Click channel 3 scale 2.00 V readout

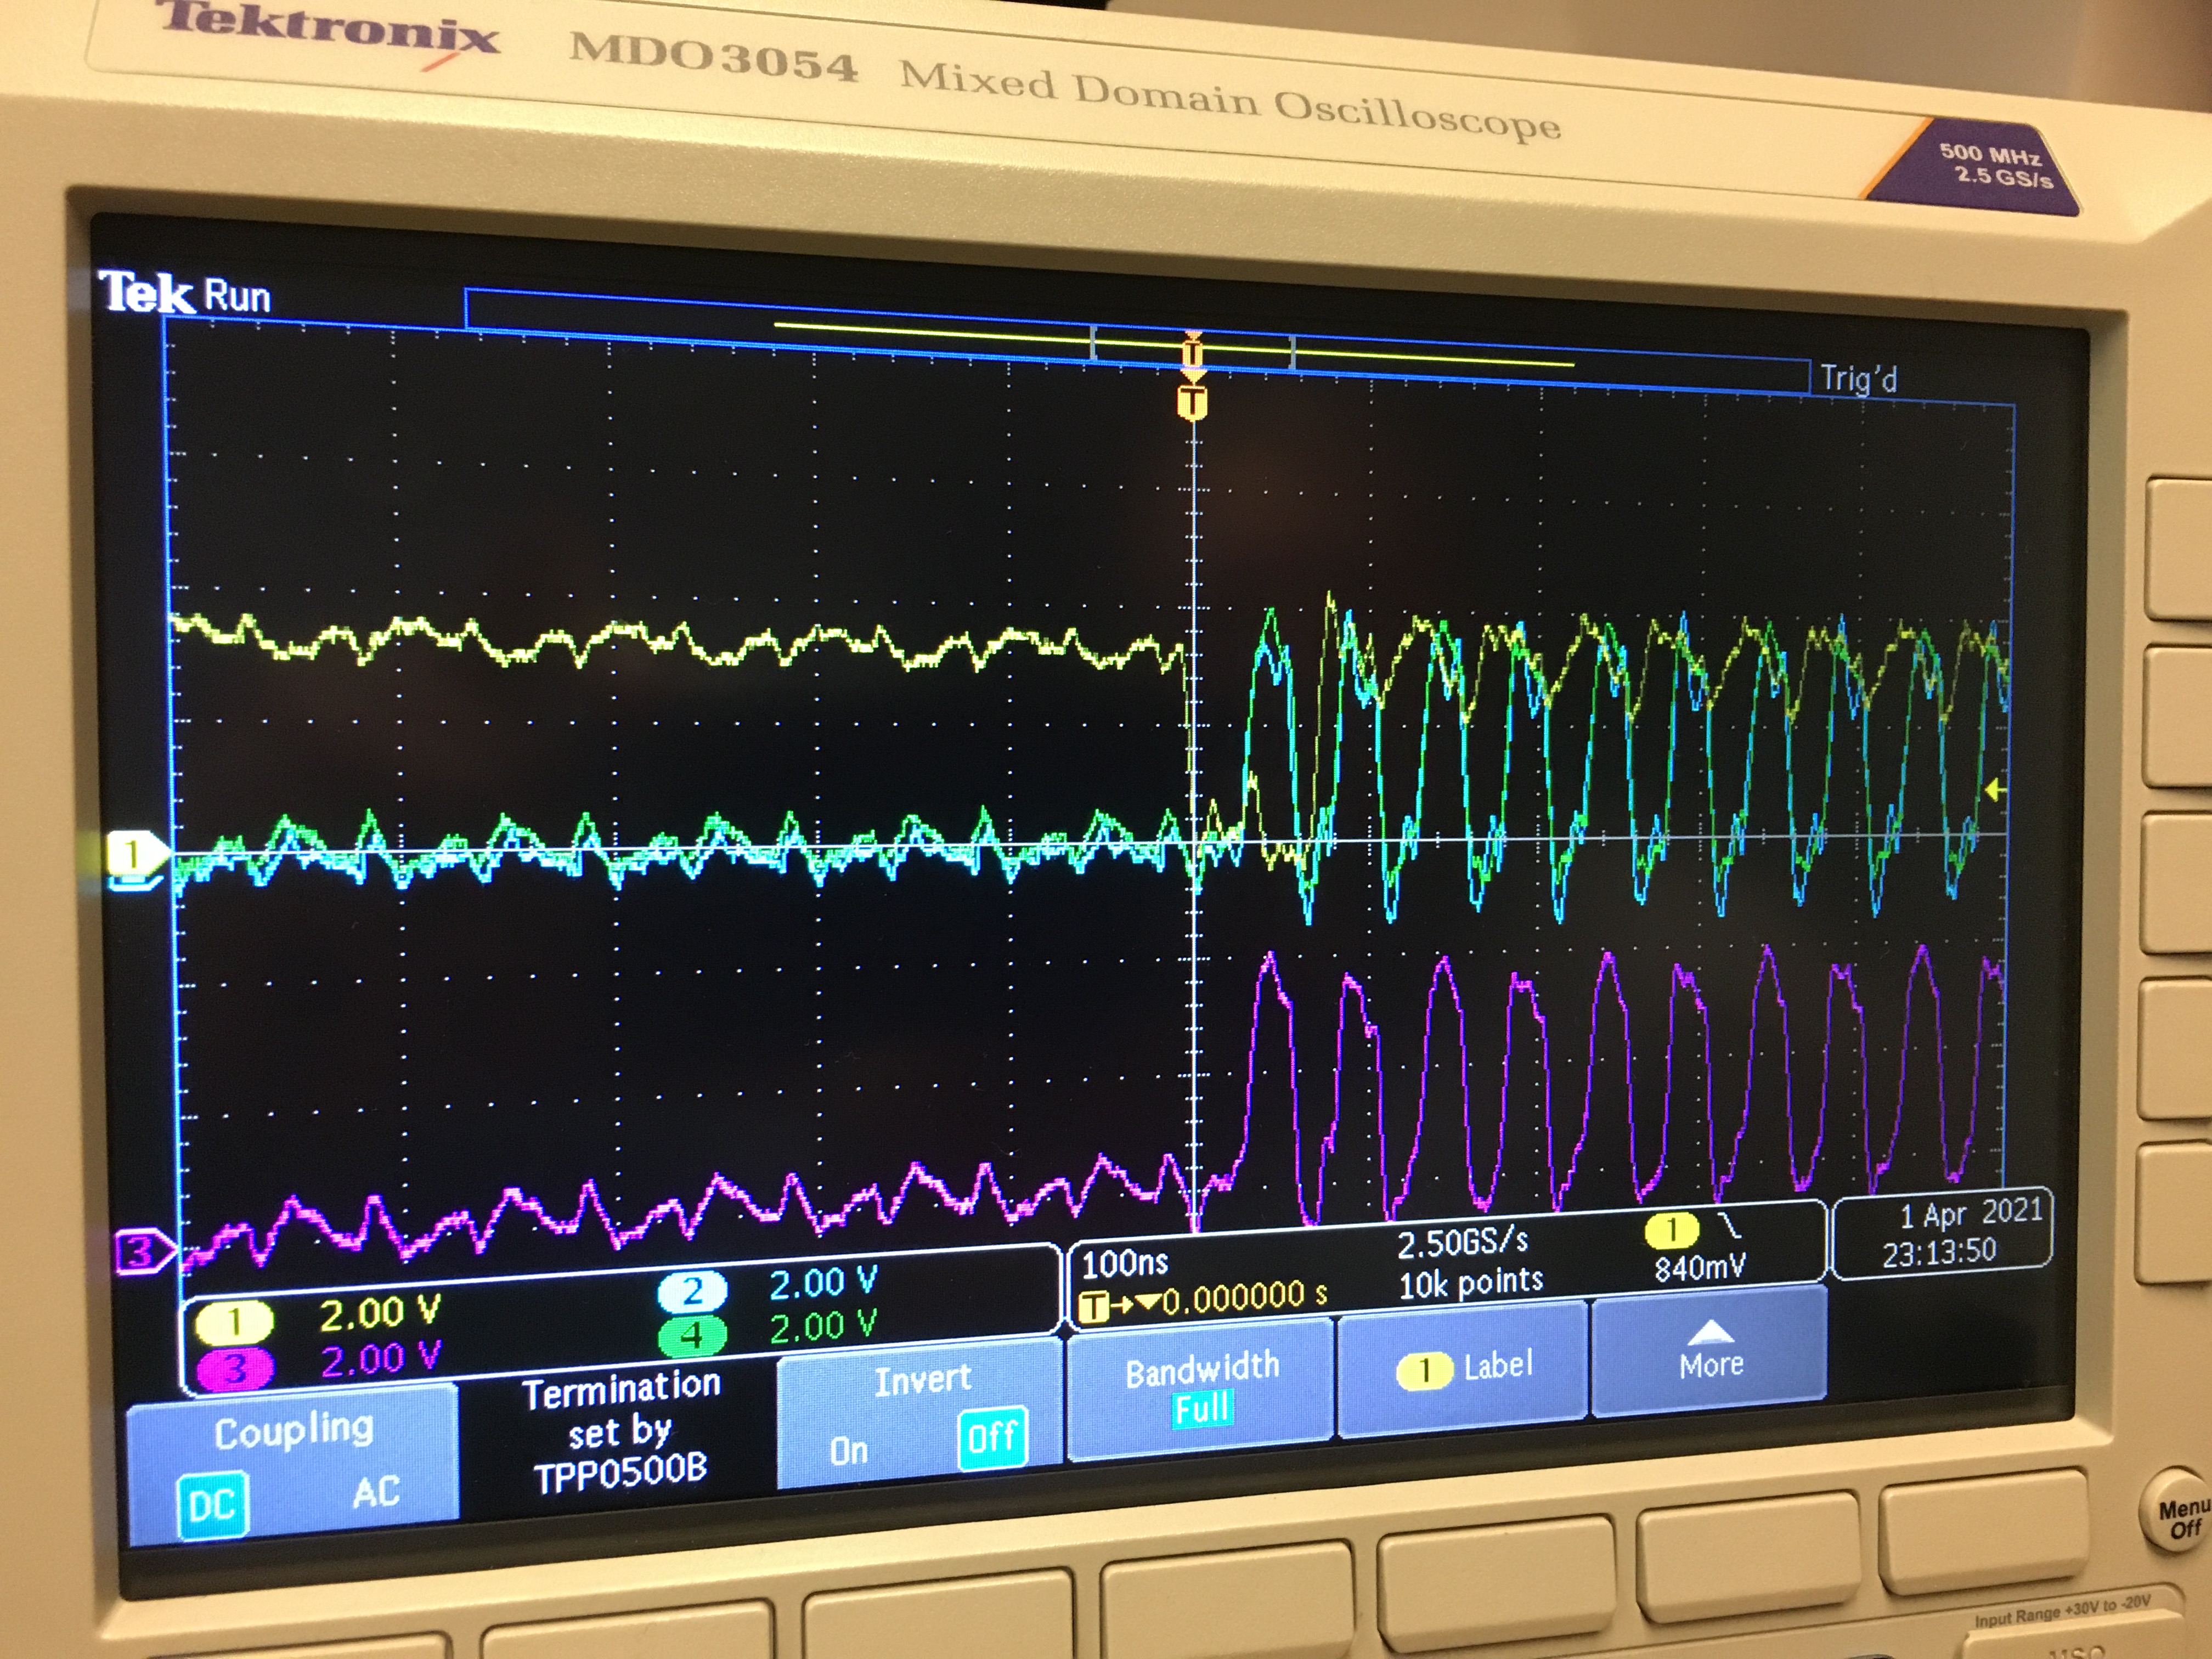pos(380,1359)
